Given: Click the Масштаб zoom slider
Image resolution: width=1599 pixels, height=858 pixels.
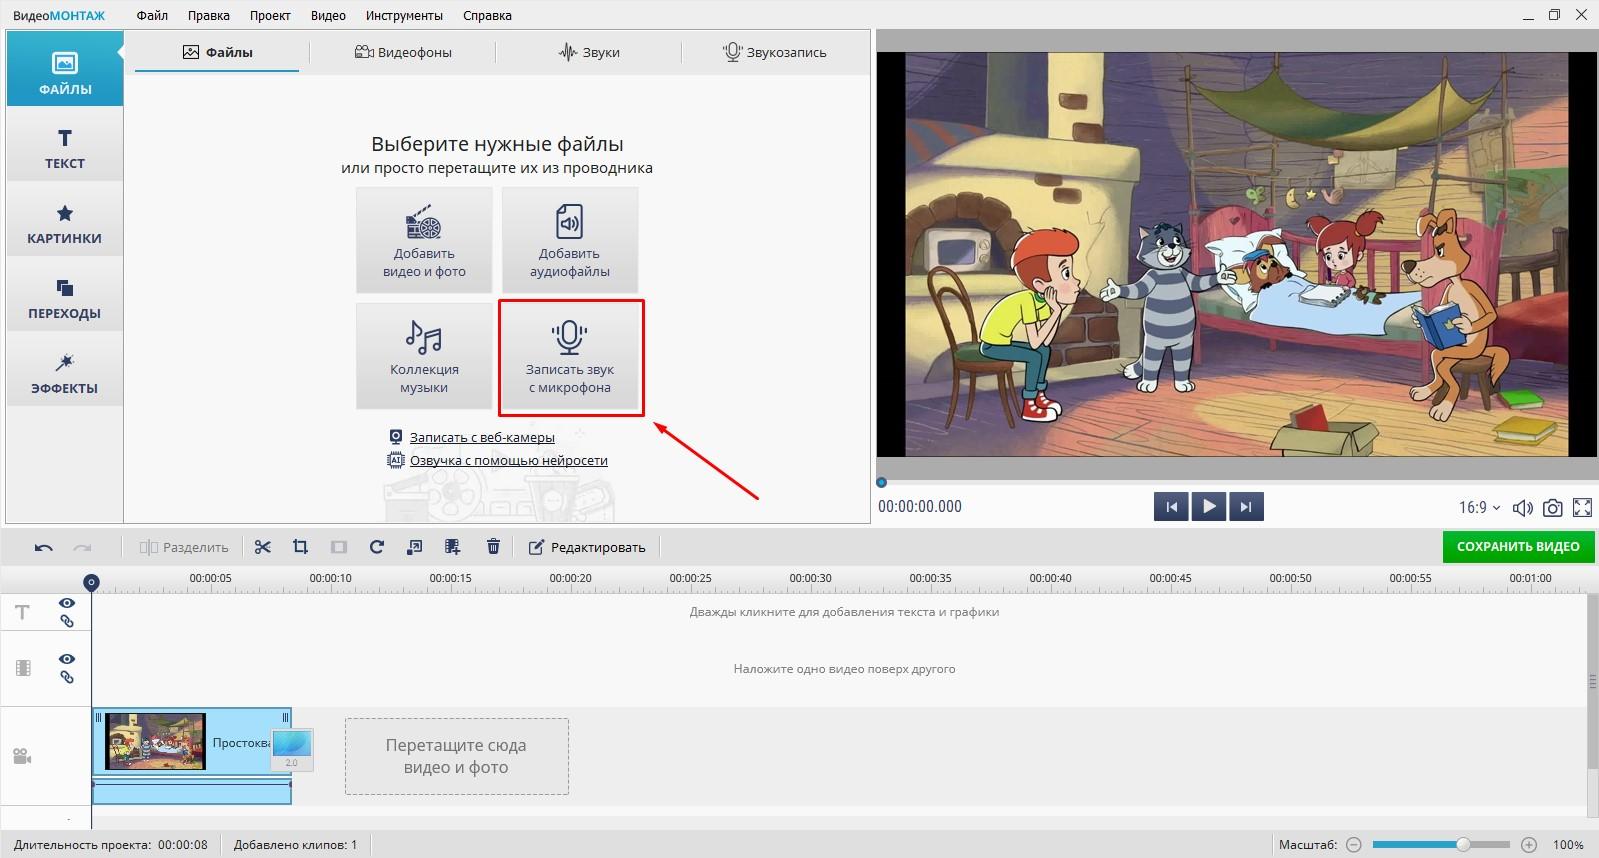Looking at the screenshot, I should (1441, 845).
